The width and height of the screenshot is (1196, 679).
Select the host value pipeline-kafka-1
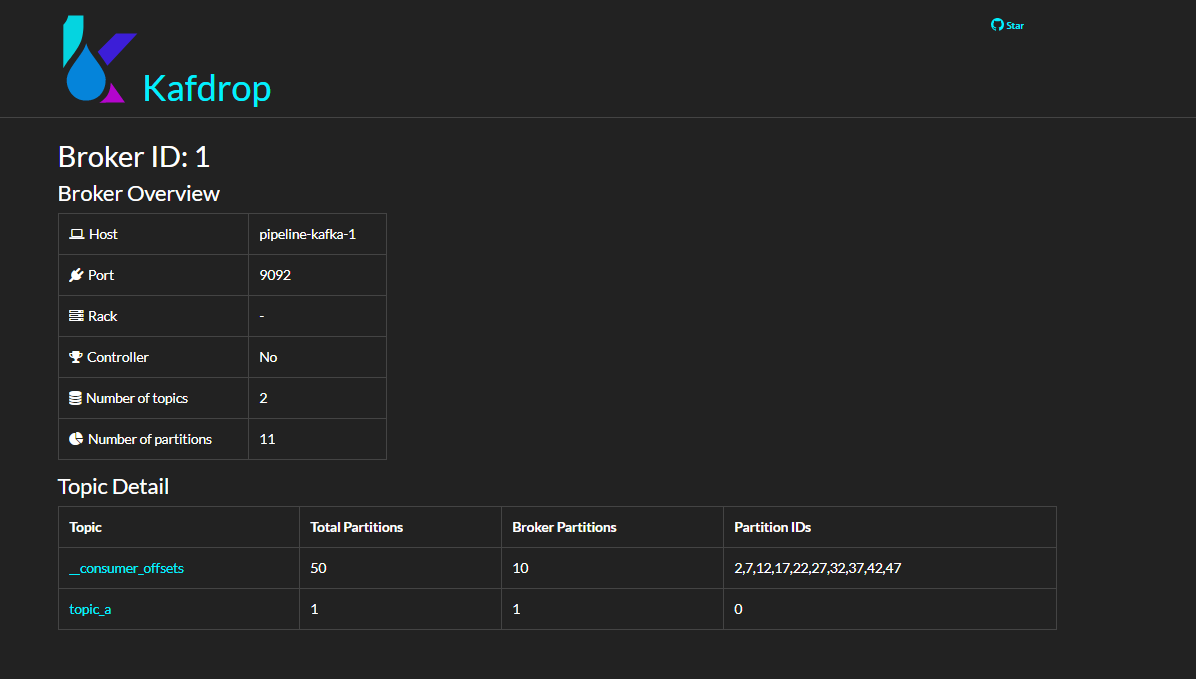(x=307, y=234)
